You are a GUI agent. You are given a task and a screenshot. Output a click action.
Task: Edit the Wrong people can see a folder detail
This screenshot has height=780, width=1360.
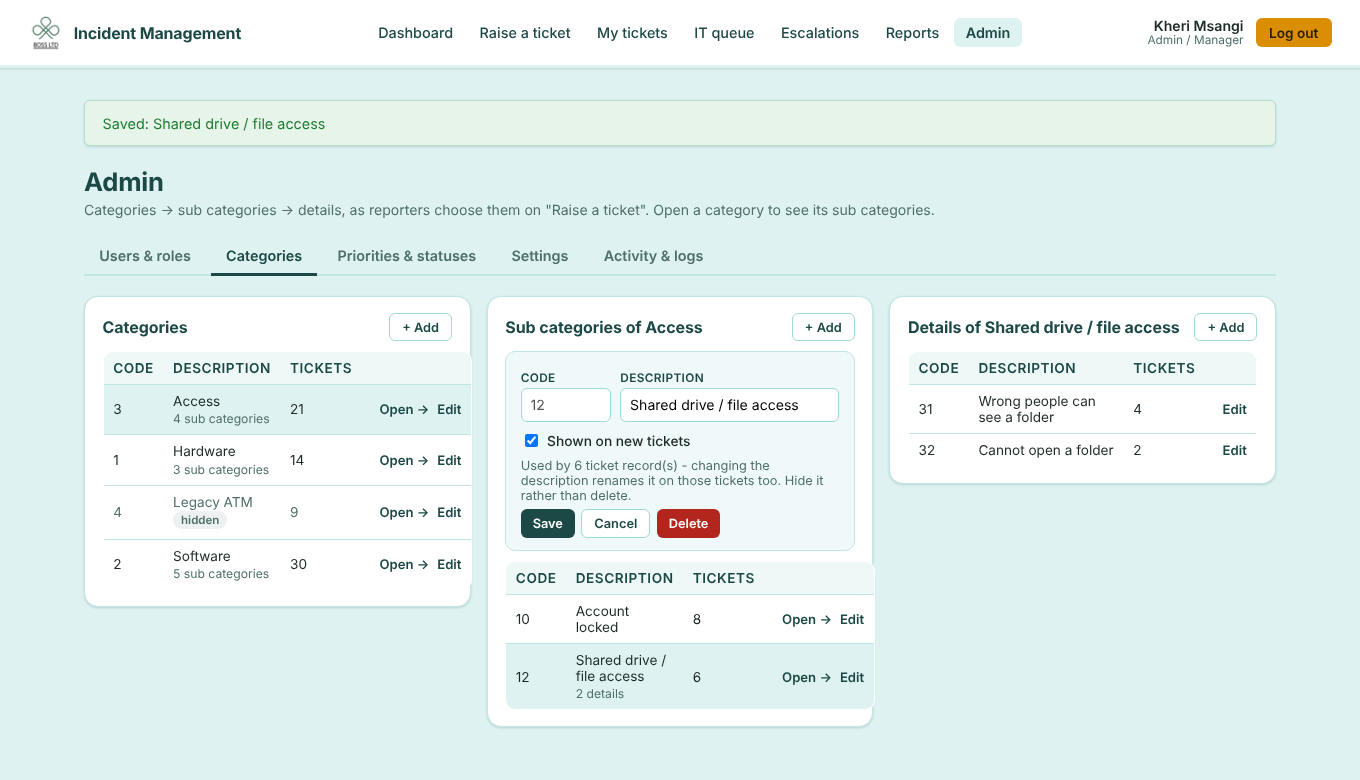pos(1235,409)
